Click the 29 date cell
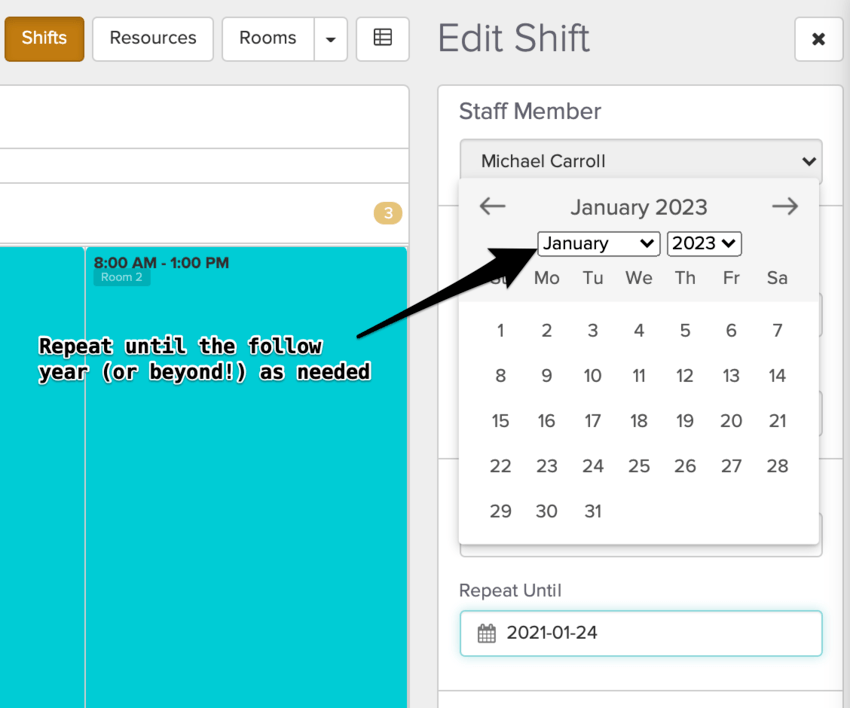Image resolution: width=850 pixels, height=708 pixels. [500, 511]
